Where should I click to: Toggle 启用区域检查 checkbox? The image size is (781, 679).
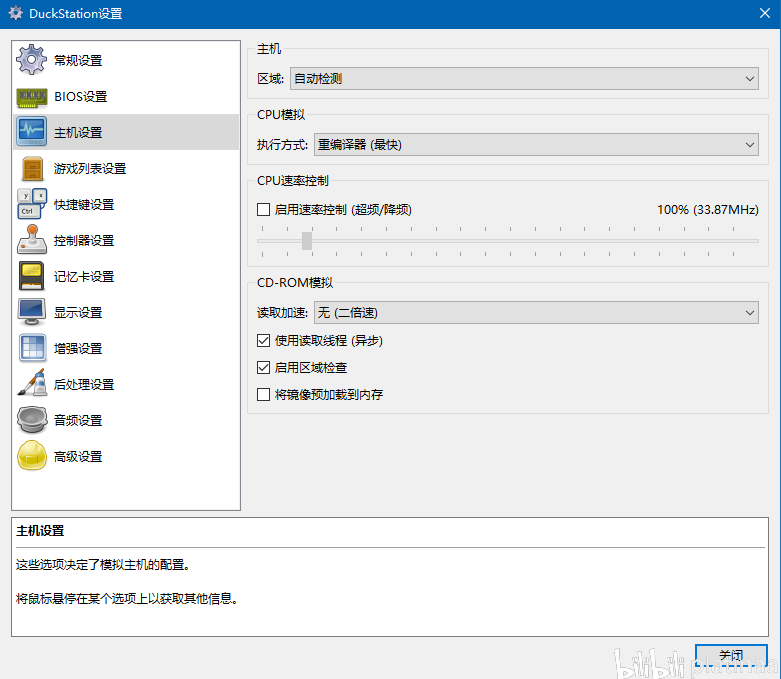[x=263, y=368]
